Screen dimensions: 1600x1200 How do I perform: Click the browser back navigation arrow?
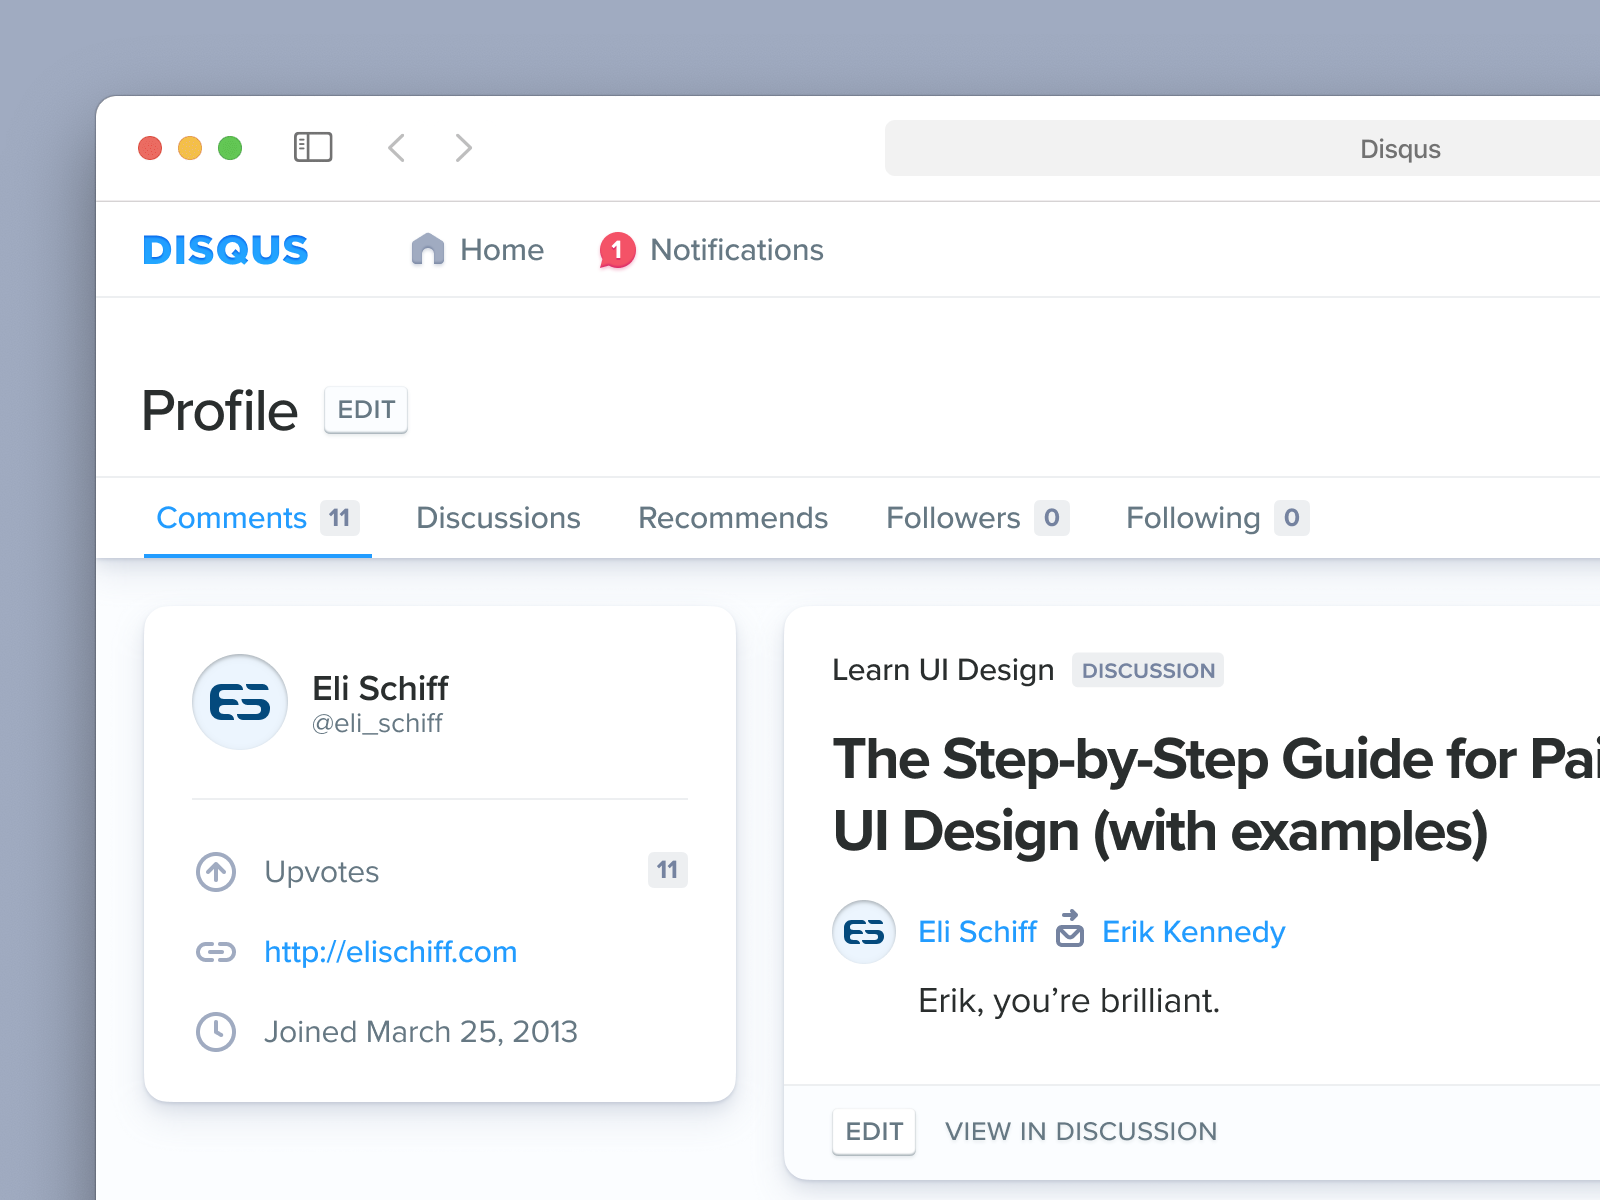coord(396,147)
